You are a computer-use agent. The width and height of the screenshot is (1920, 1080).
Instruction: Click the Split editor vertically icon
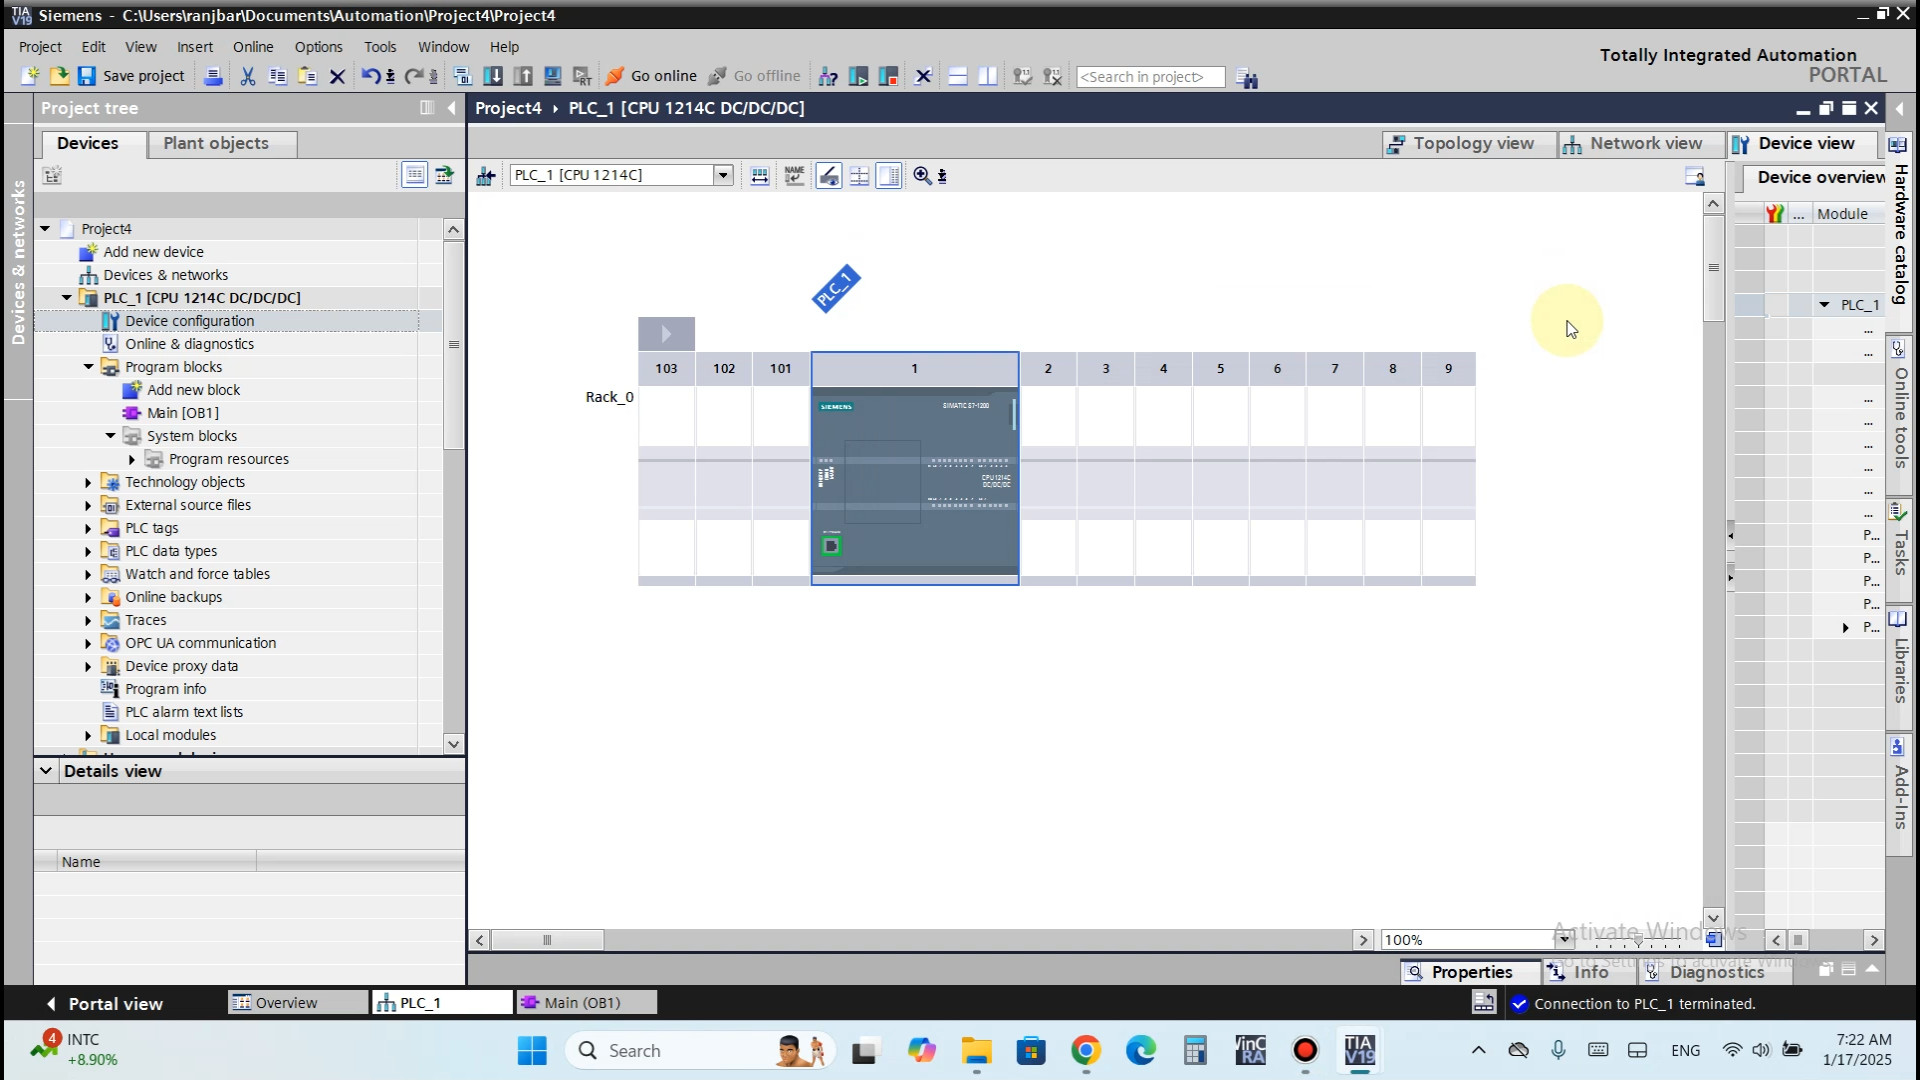coord(987,76)
